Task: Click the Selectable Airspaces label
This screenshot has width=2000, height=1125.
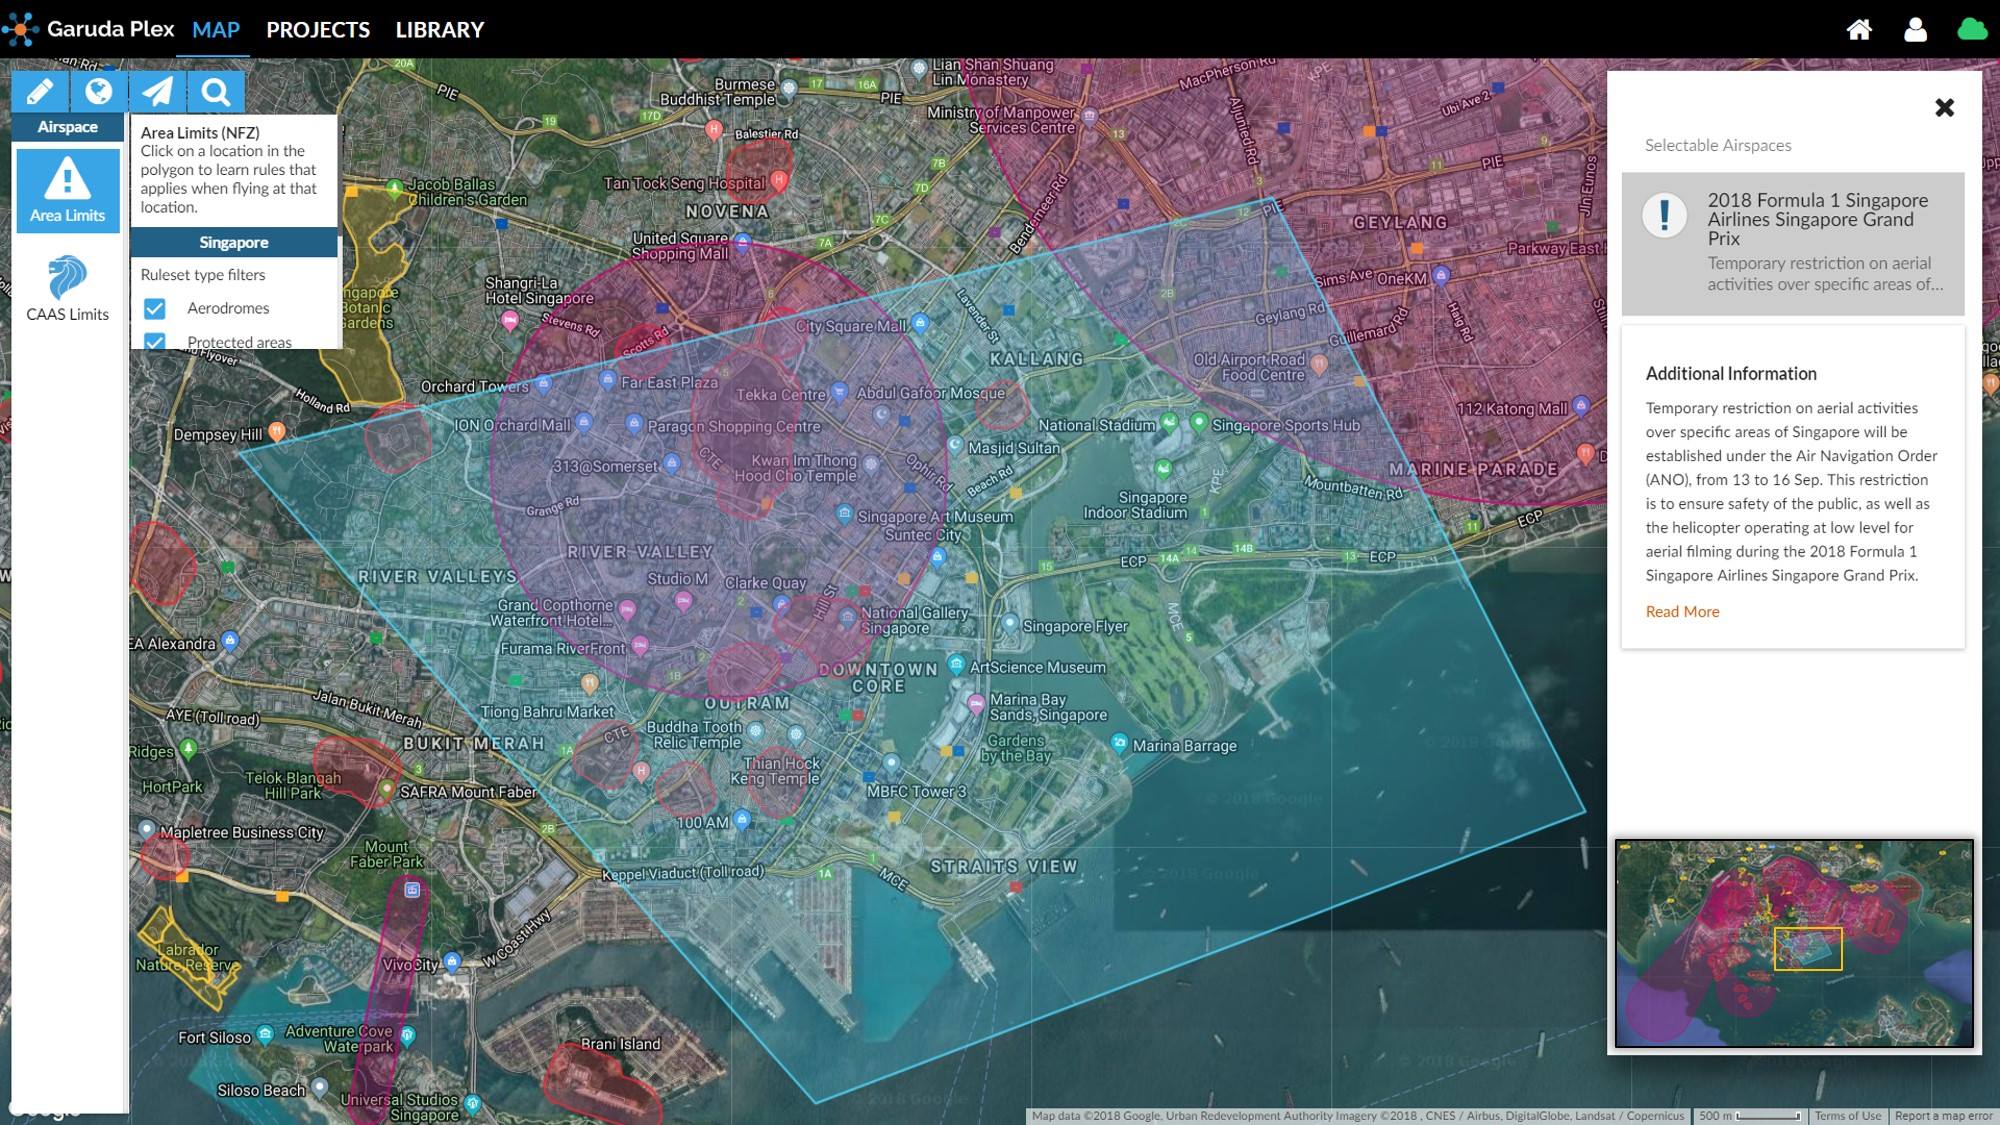Action: pyautogui.click(x=1718, y=145)
